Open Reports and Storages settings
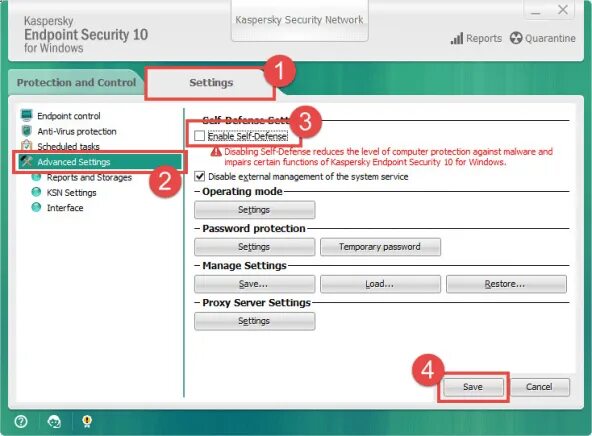Viewport: 592px width, 436px height. [89, 177]
